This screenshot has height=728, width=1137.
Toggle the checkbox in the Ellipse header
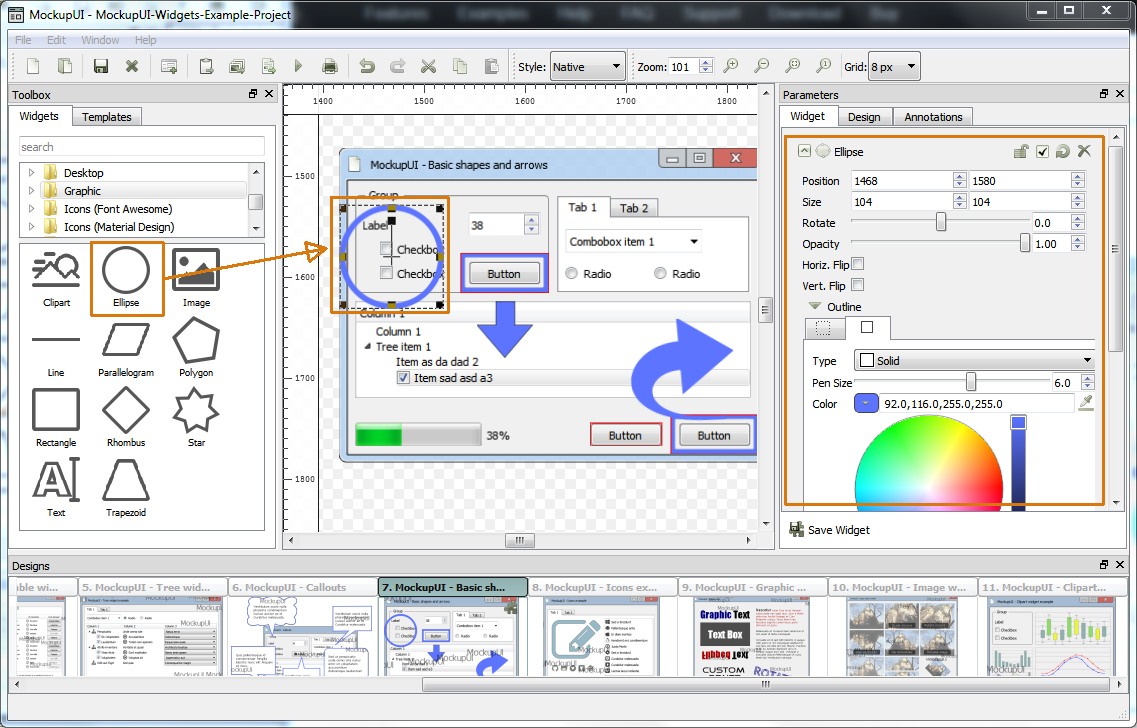(1042, 151)
